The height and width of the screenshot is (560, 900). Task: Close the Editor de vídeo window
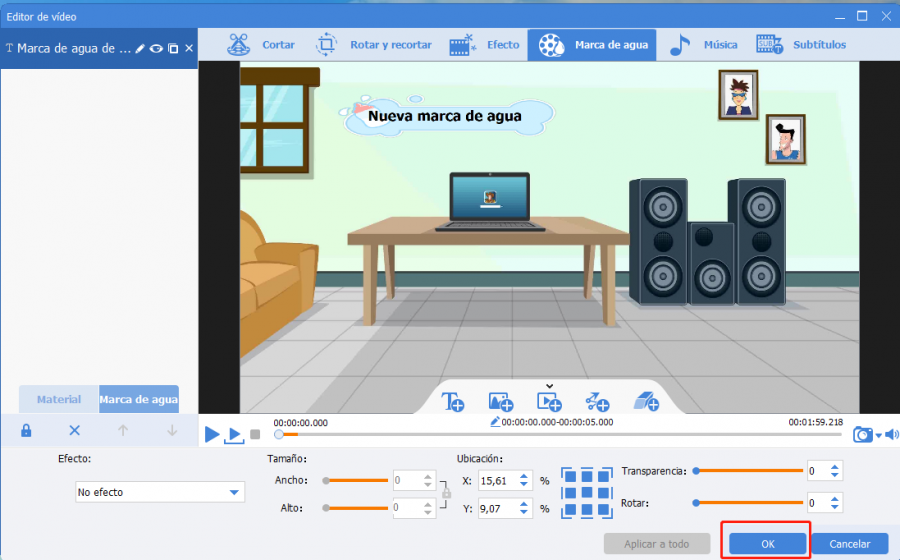[886, 16]
